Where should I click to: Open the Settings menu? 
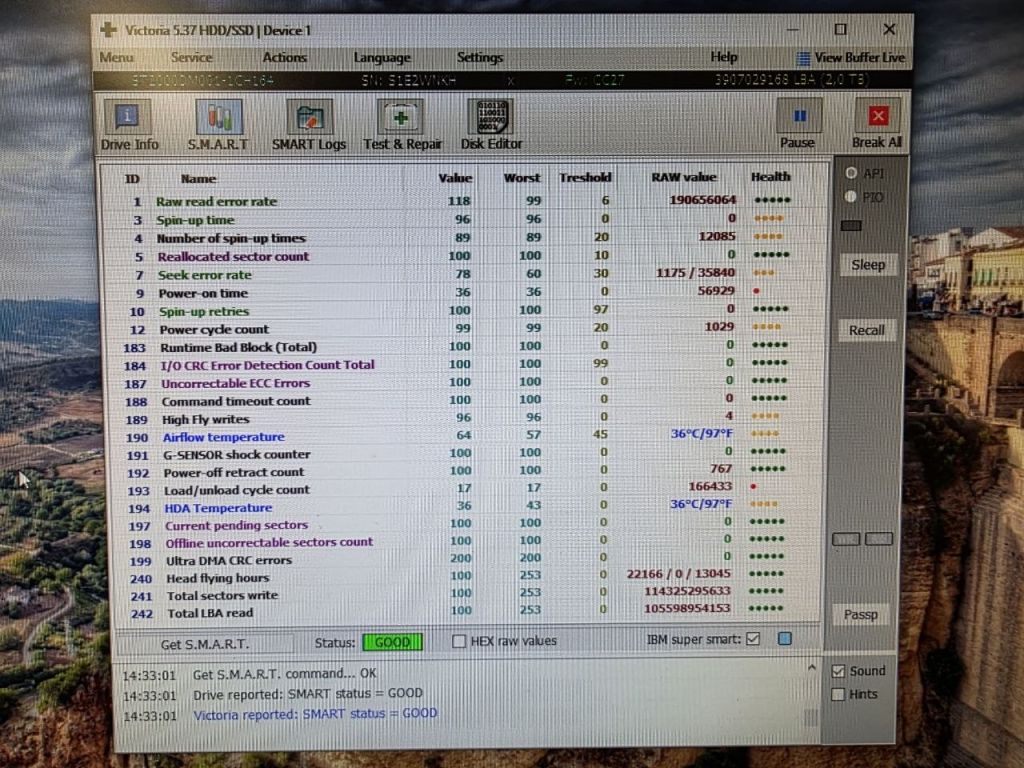point(480,57)
